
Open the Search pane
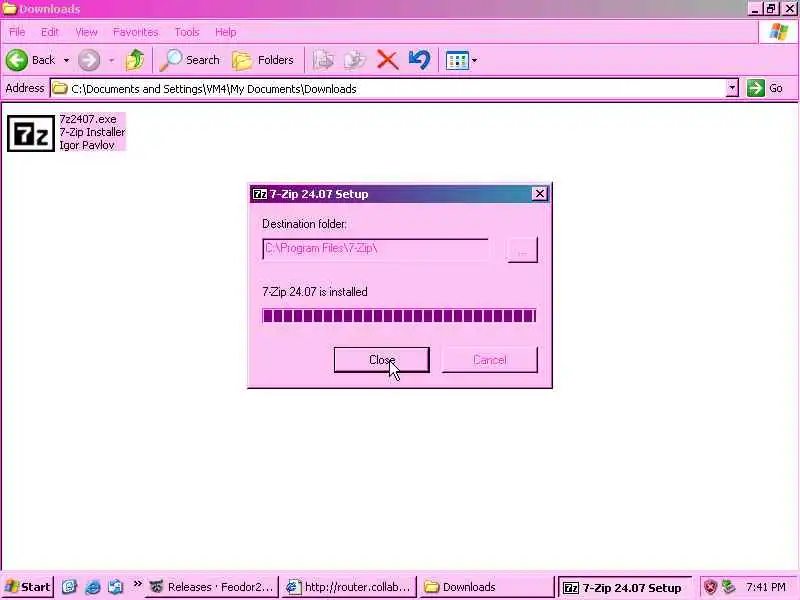point(190,60)
